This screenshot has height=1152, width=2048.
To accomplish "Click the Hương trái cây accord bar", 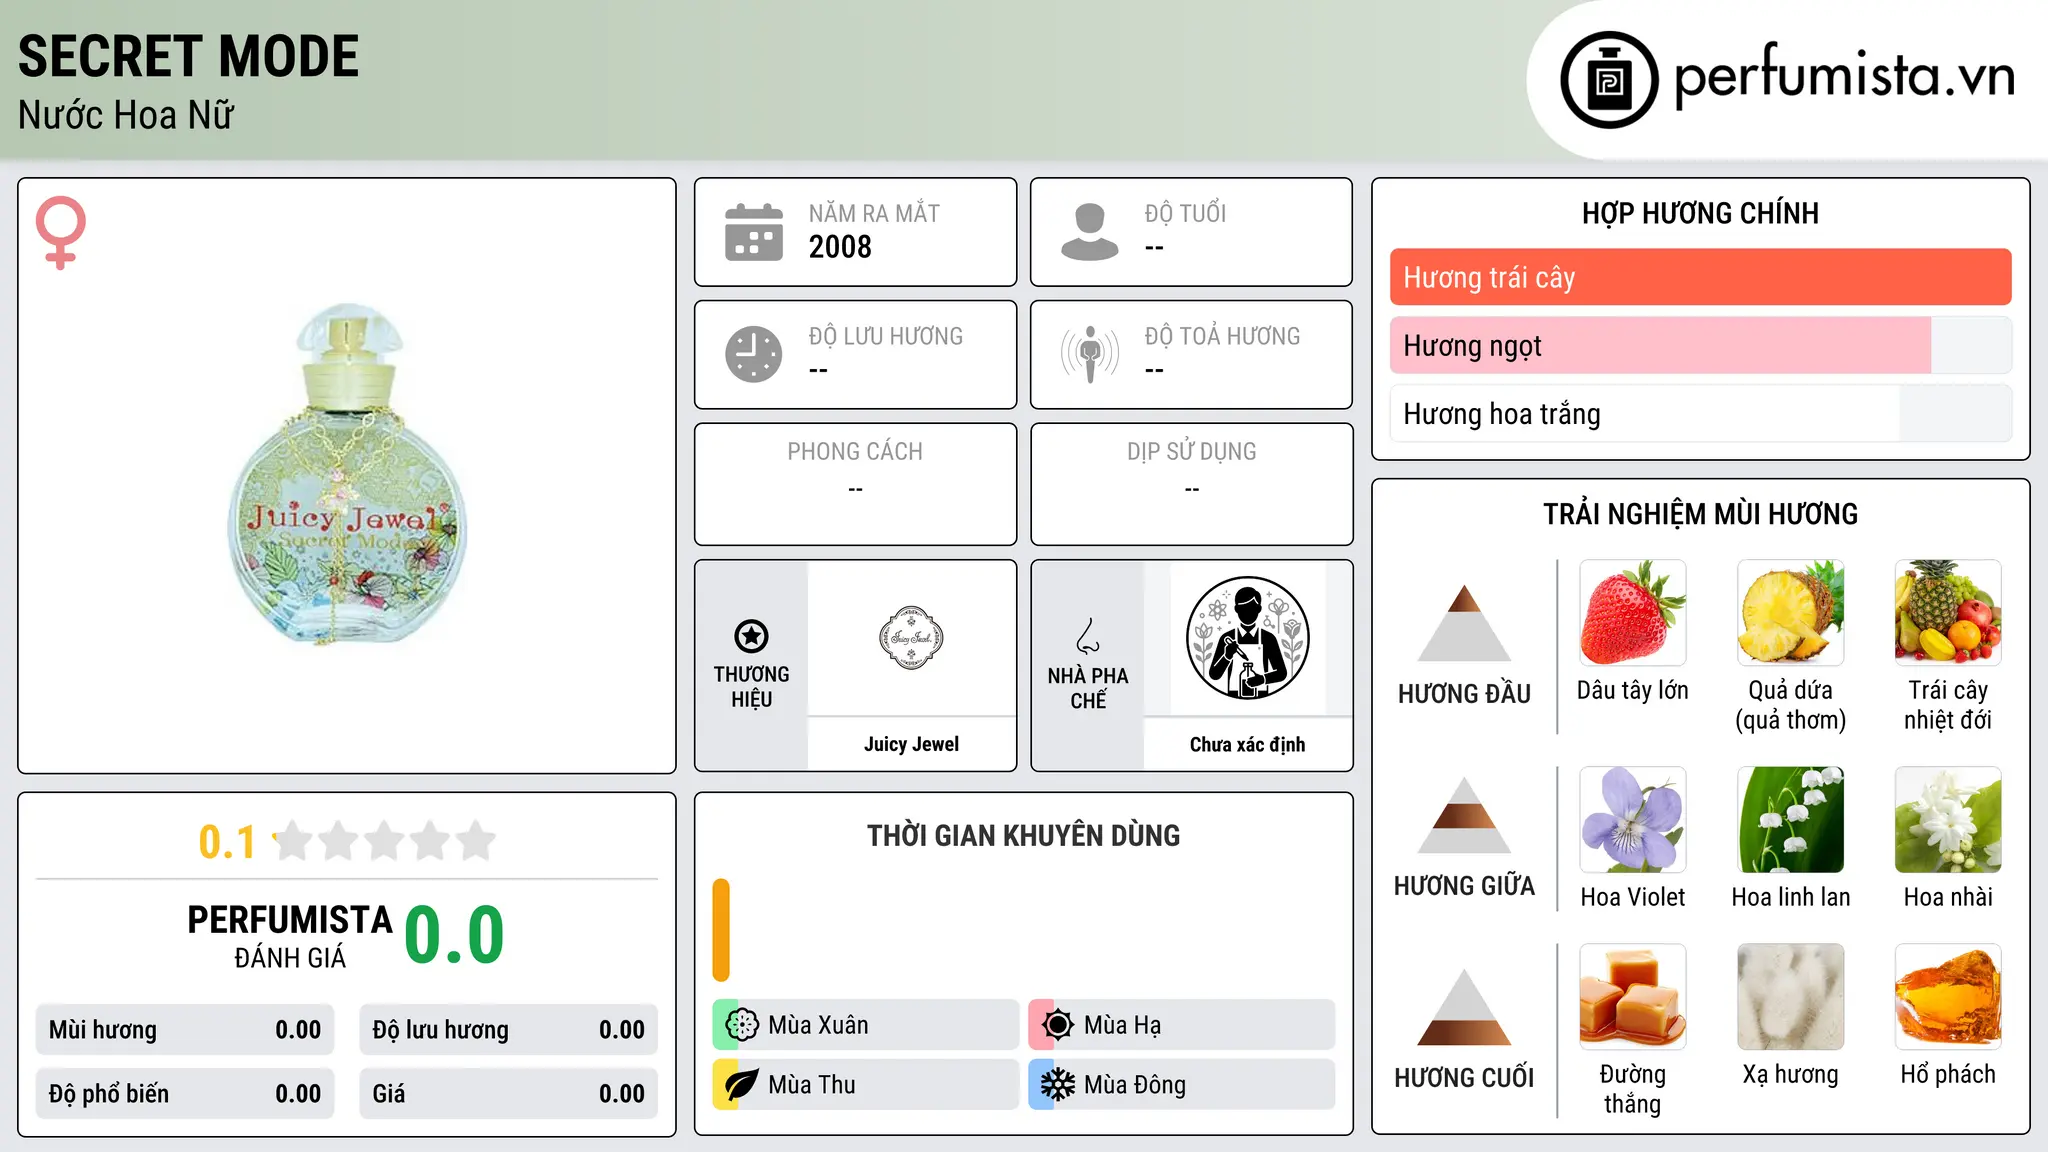I will click(1700, 277).
